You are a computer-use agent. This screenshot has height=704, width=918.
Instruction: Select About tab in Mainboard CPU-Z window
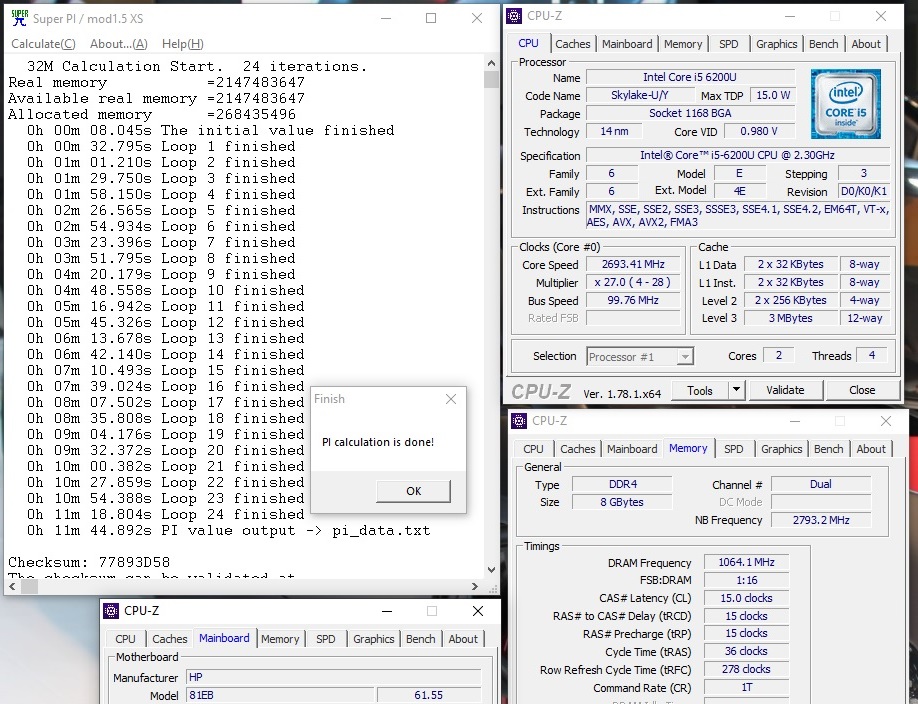463,639
